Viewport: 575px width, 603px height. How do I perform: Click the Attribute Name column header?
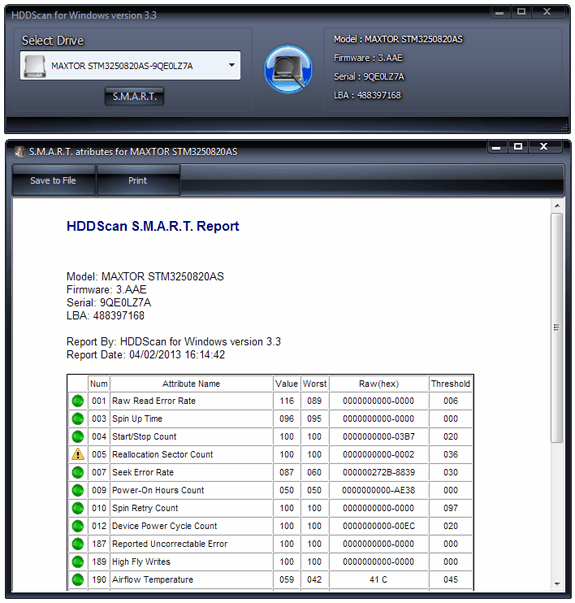[x=191, y=384]
